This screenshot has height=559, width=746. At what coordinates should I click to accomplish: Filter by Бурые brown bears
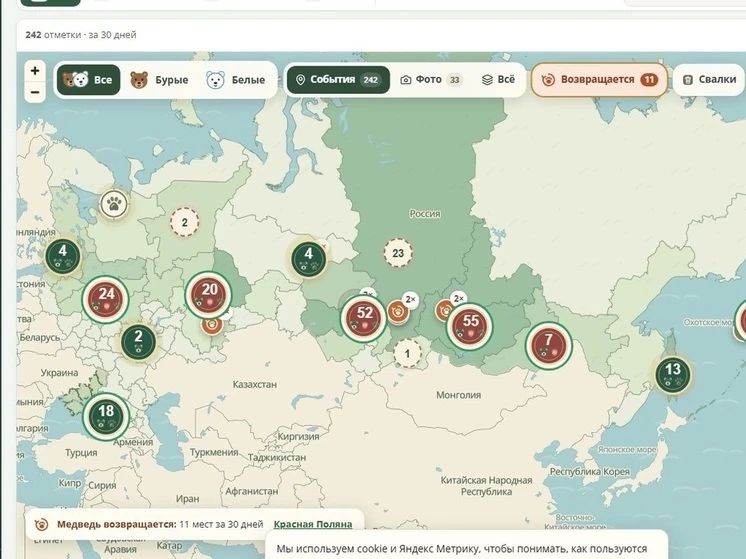(x=159, y=79)
